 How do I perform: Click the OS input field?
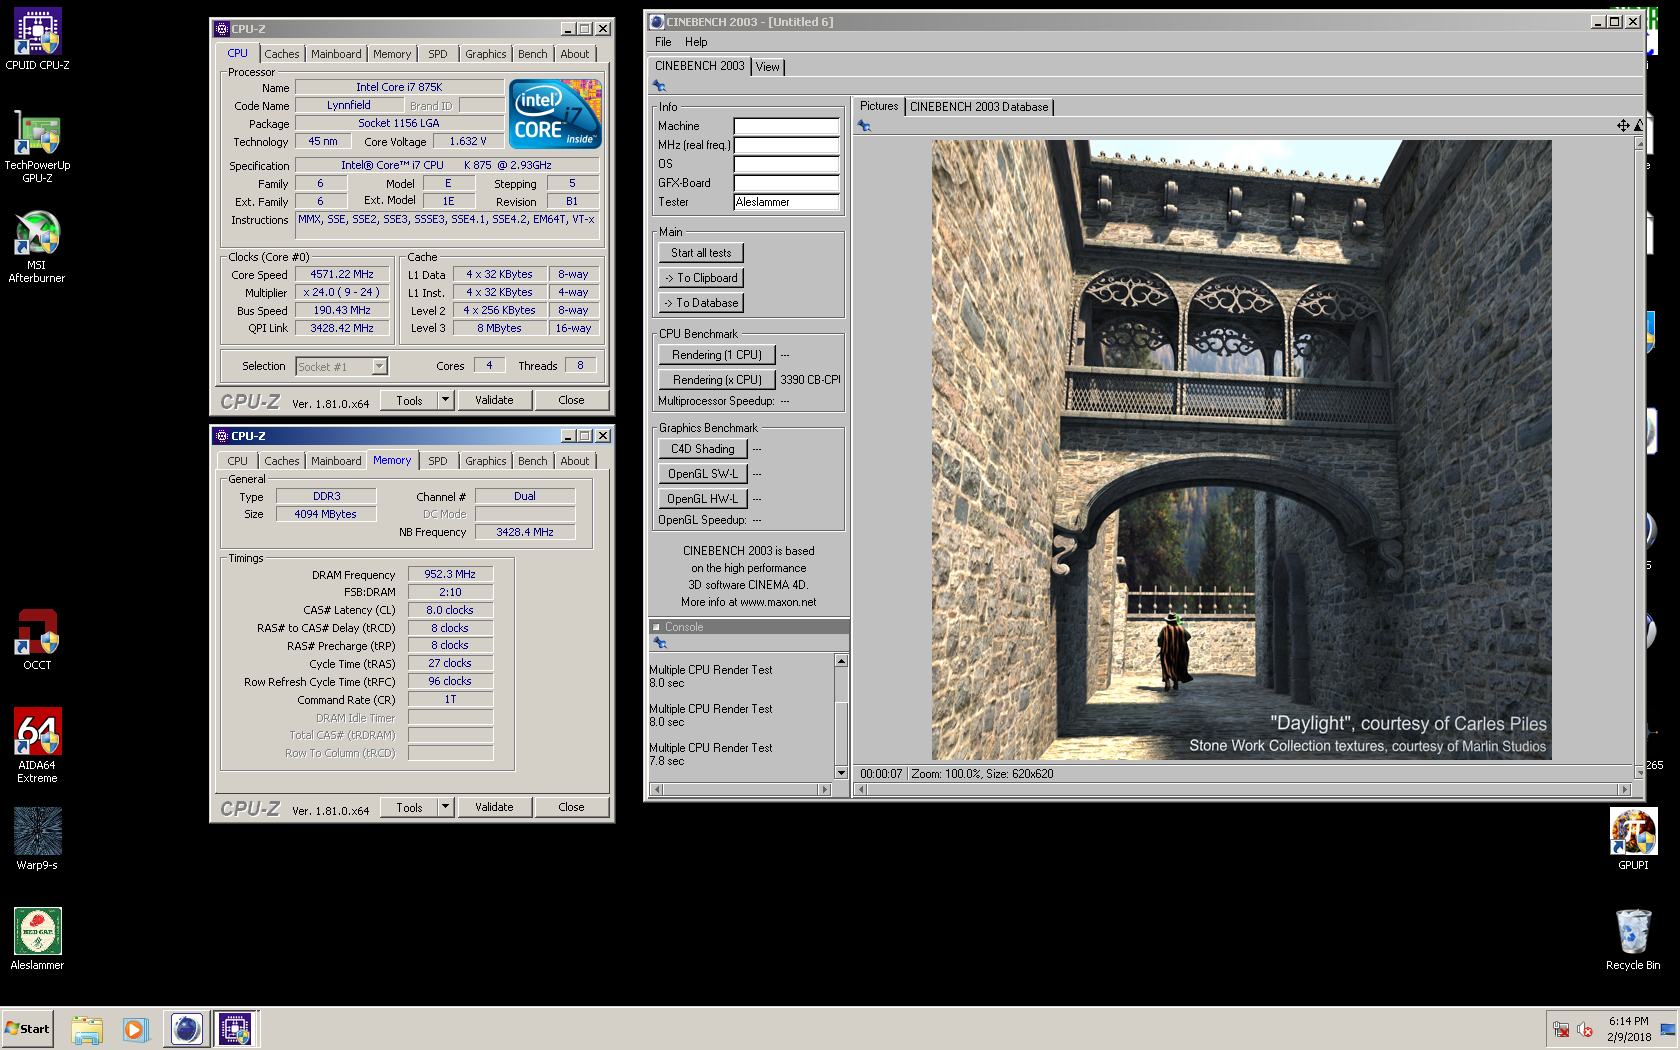[786, 164]
